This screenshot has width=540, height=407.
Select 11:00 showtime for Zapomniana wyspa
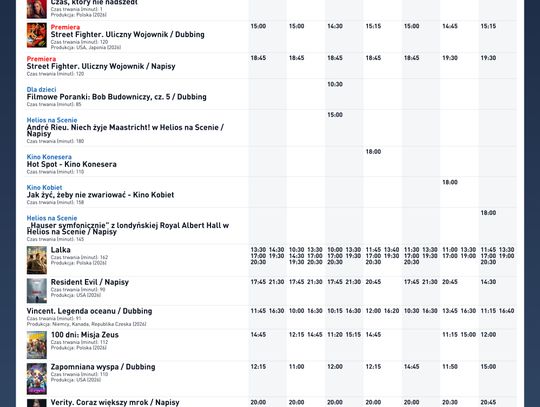(297, 367)
